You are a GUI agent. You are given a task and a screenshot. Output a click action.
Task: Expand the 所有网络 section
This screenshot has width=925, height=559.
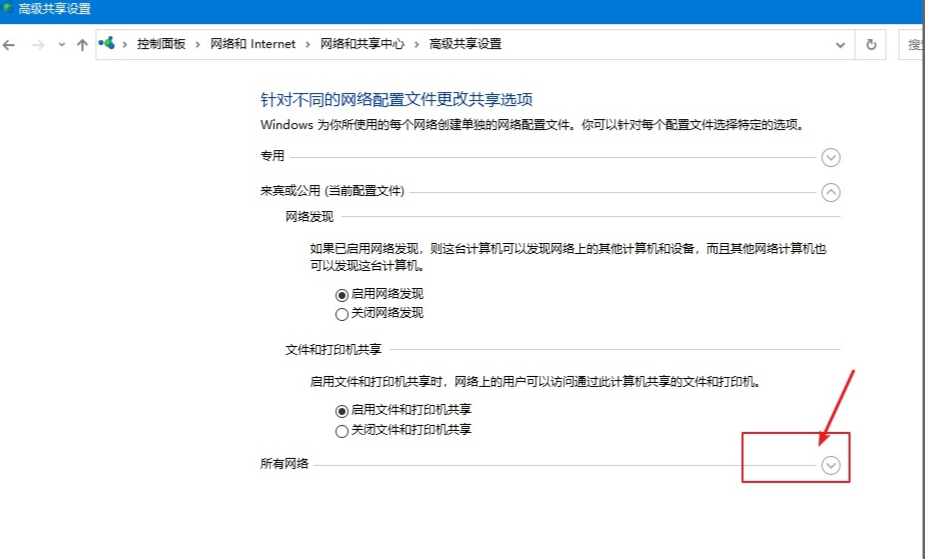coord(830,465)
